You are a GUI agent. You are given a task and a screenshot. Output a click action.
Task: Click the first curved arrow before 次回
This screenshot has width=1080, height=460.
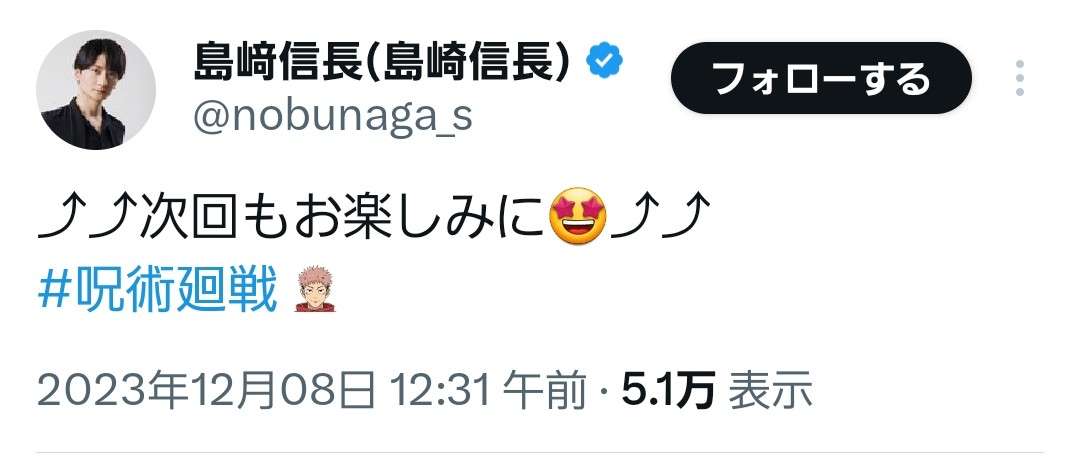(63, 218)
